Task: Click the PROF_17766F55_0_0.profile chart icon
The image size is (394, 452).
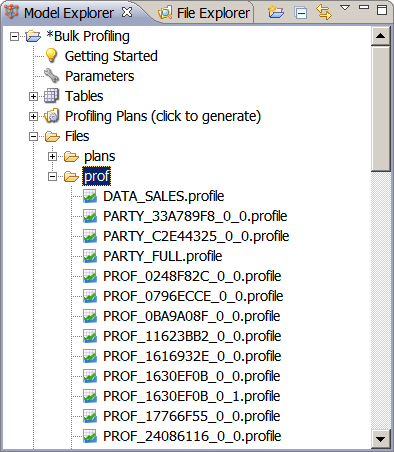Action: pos(90,416)
